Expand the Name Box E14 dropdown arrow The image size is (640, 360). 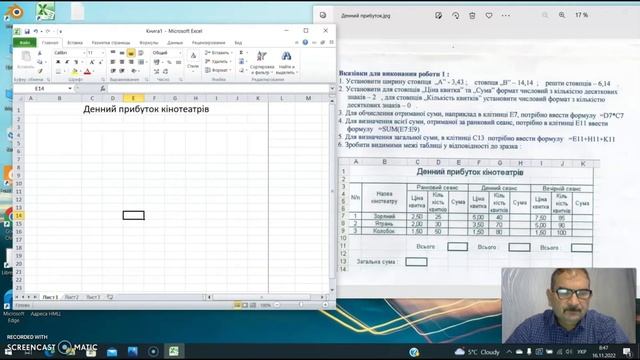tap(70, 89)
